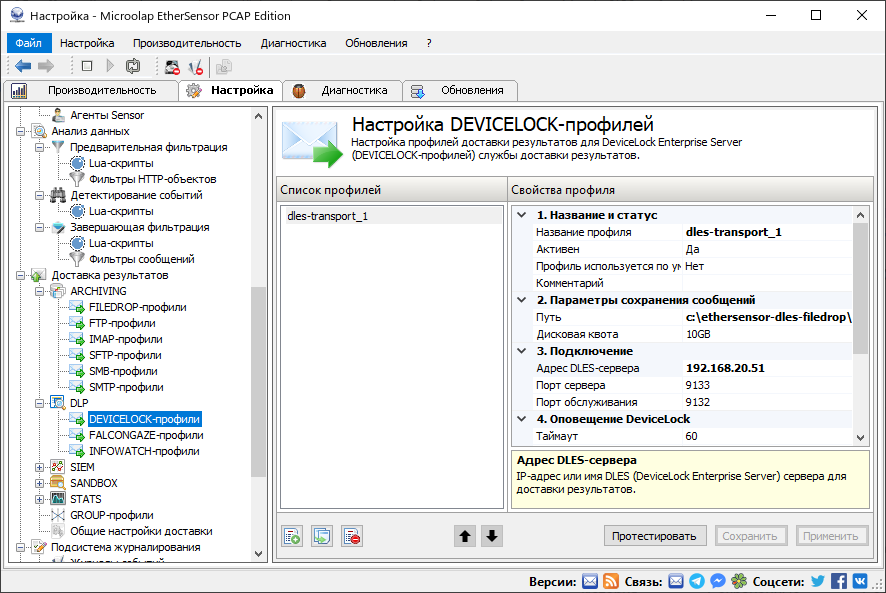
Task: Click the Применить button
Action: coord(831,535)
